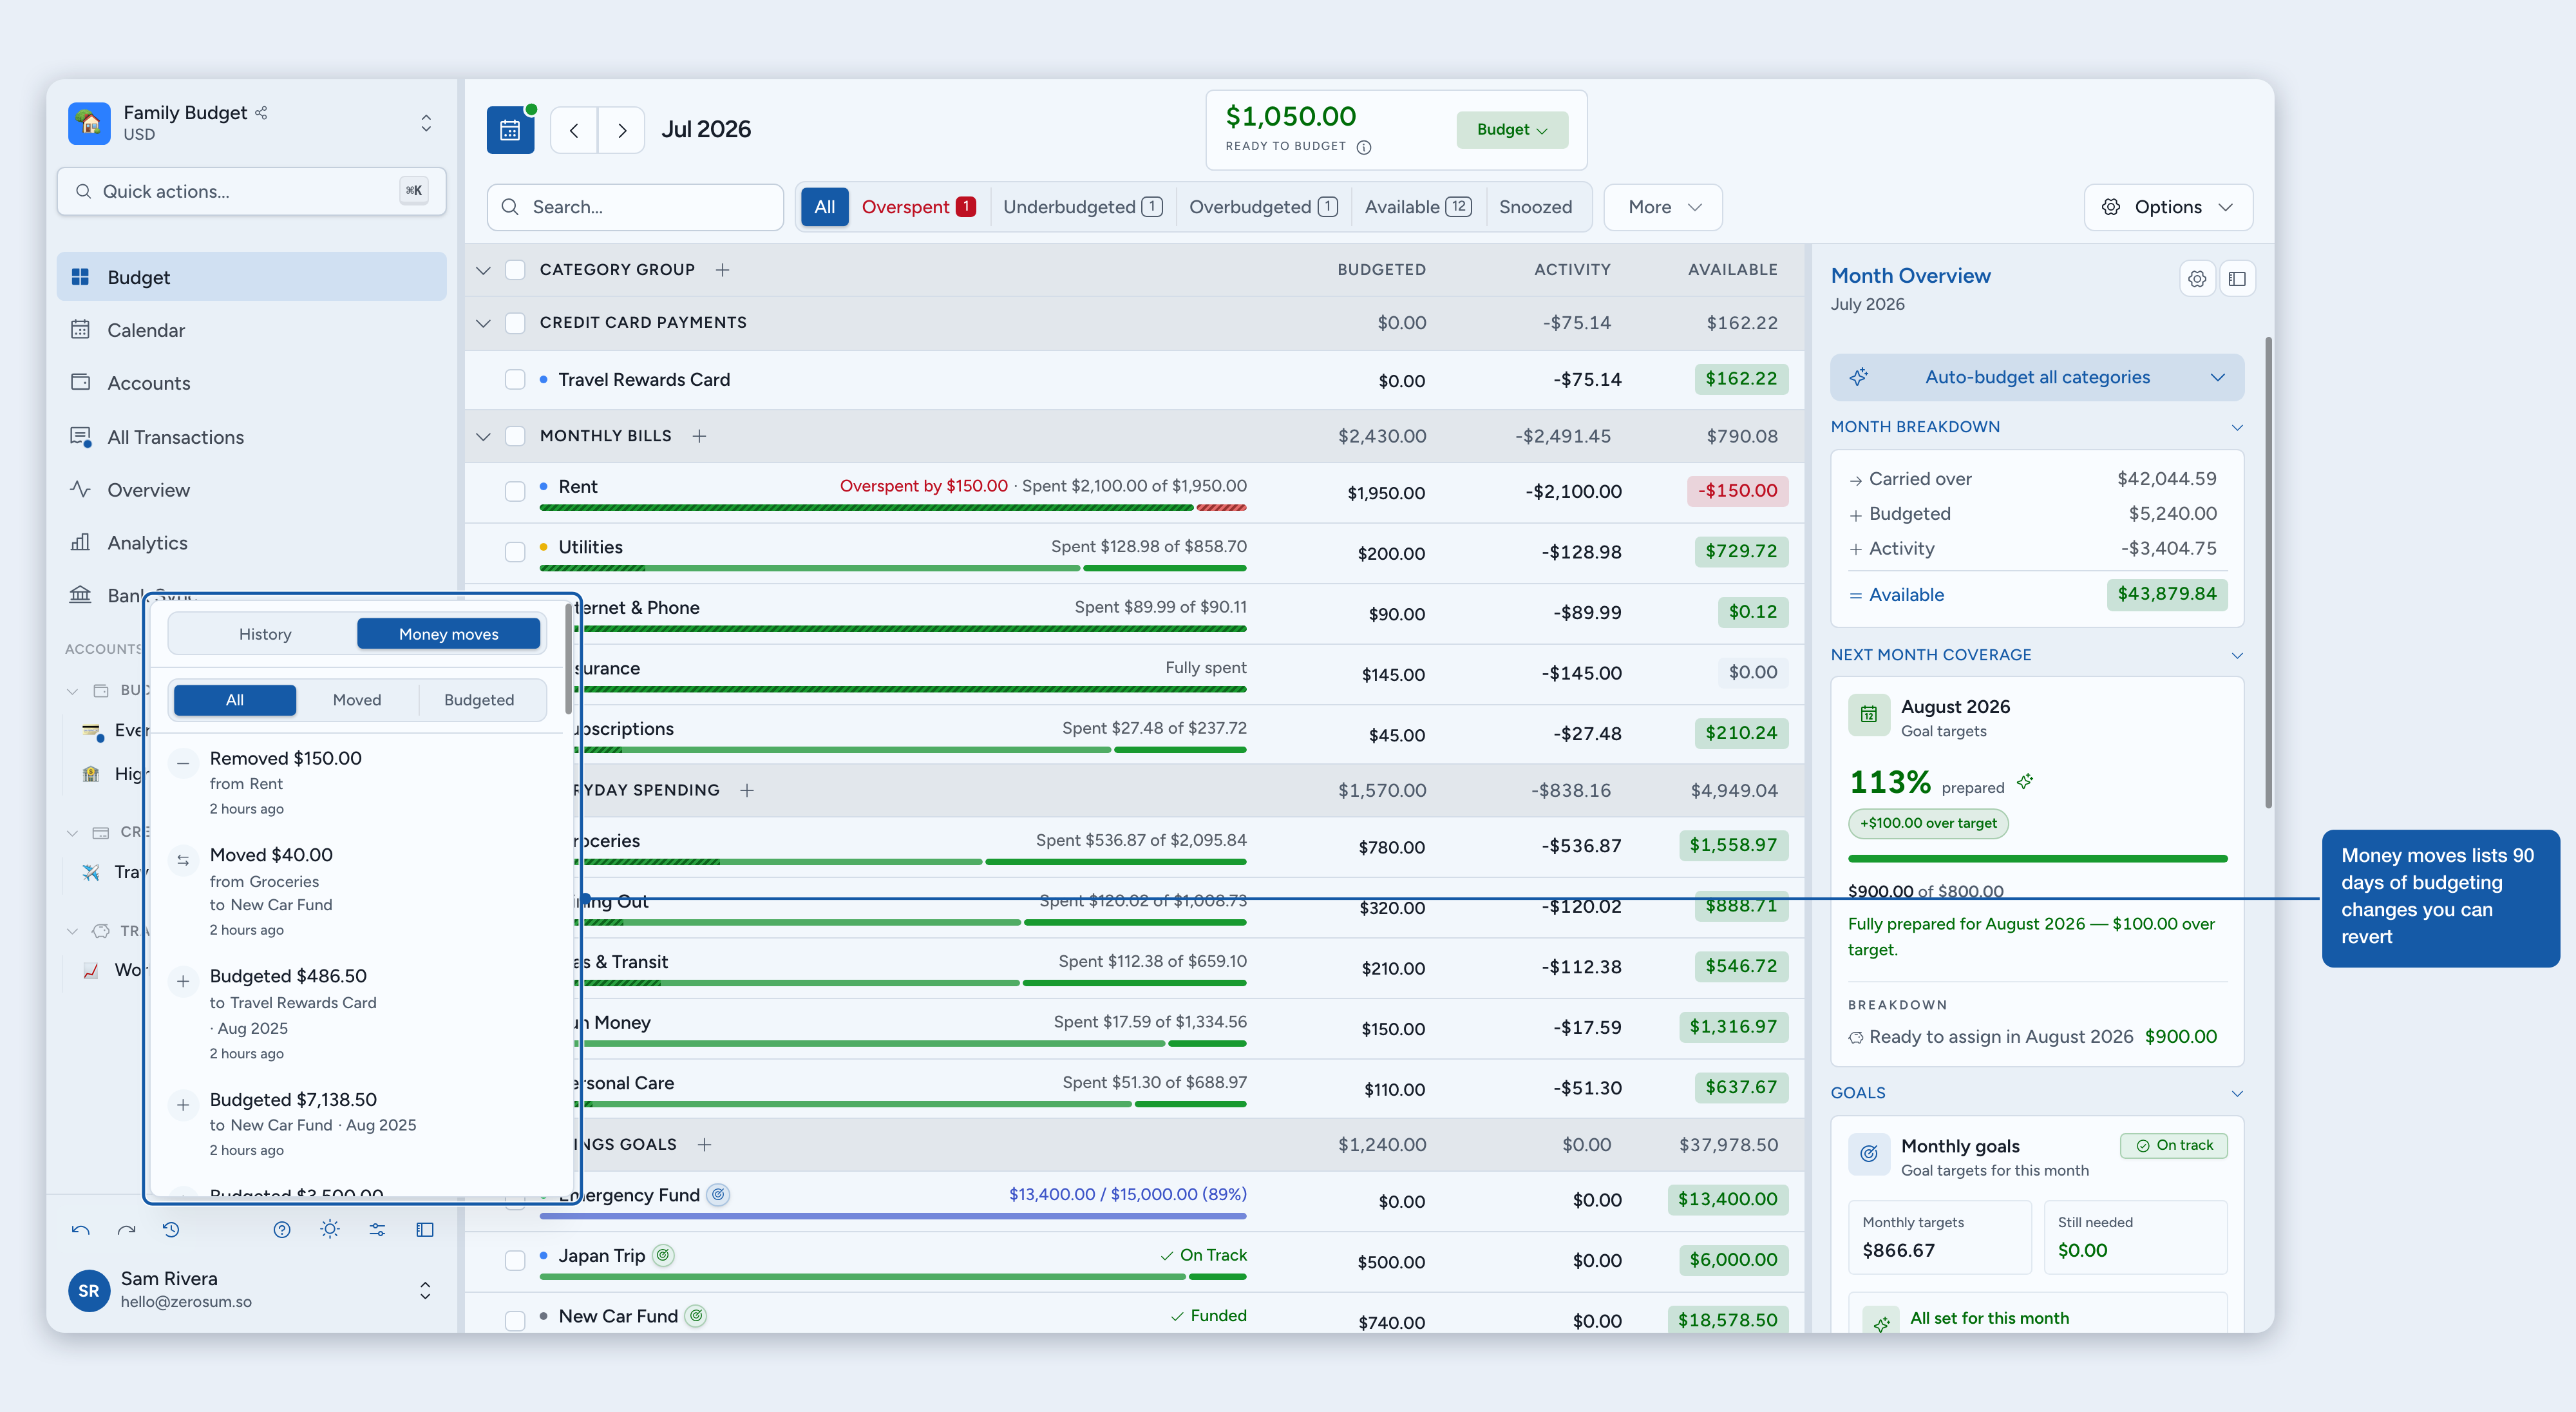Open the Overview sidebar item

252,490
